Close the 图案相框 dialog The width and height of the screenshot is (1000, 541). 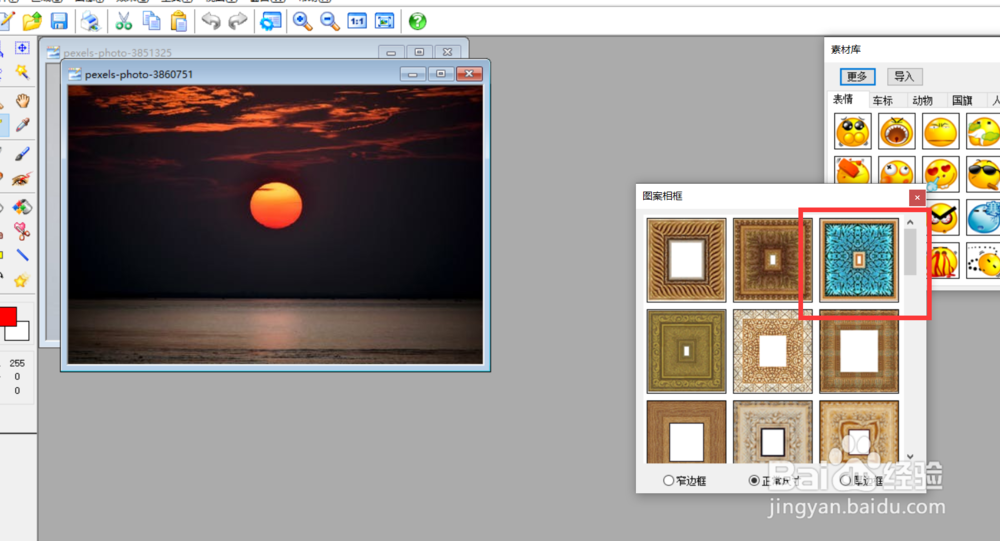point(917,198)
